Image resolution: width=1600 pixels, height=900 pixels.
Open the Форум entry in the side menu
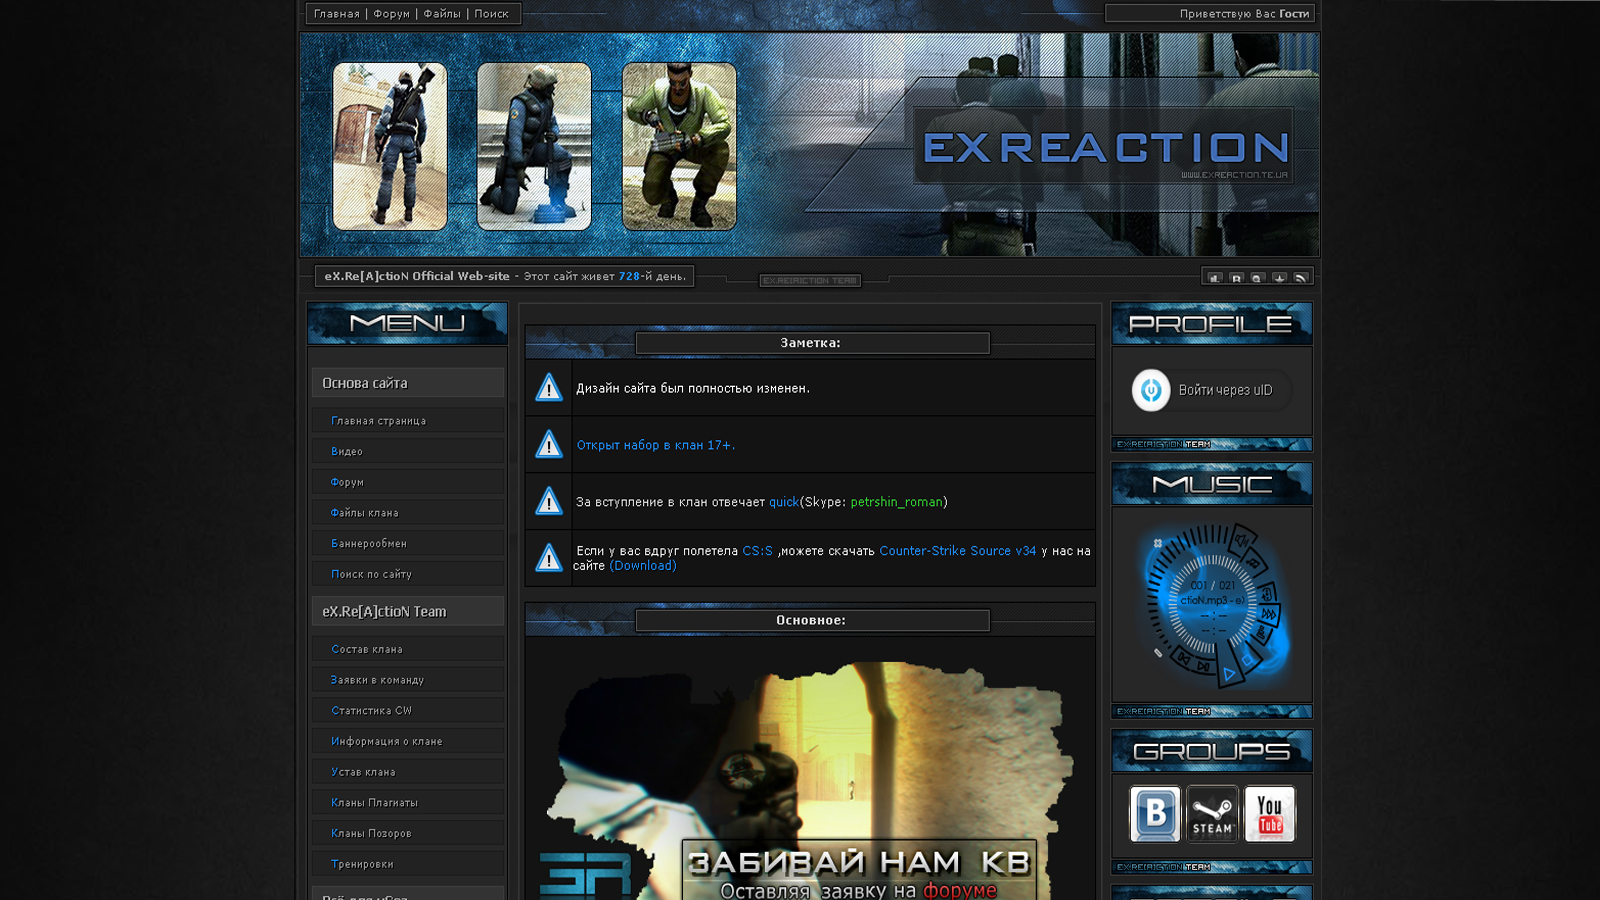tap(408, 482)
